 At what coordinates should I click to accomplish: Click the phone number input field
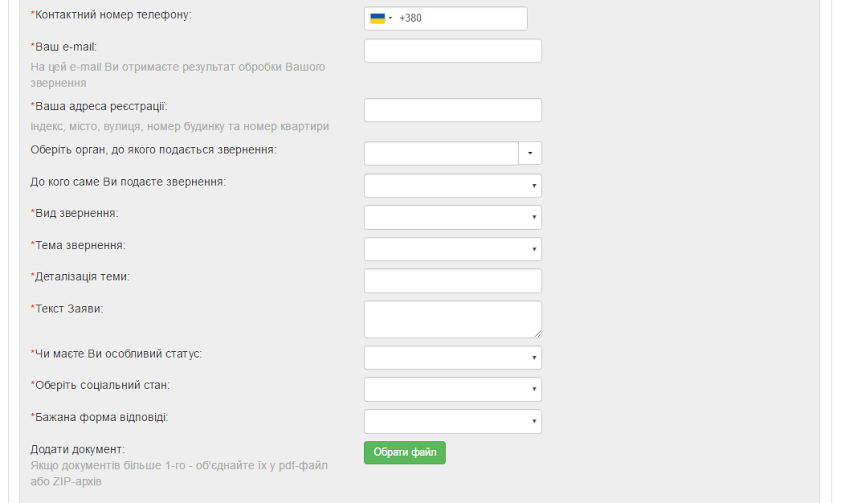click(460, 18)
